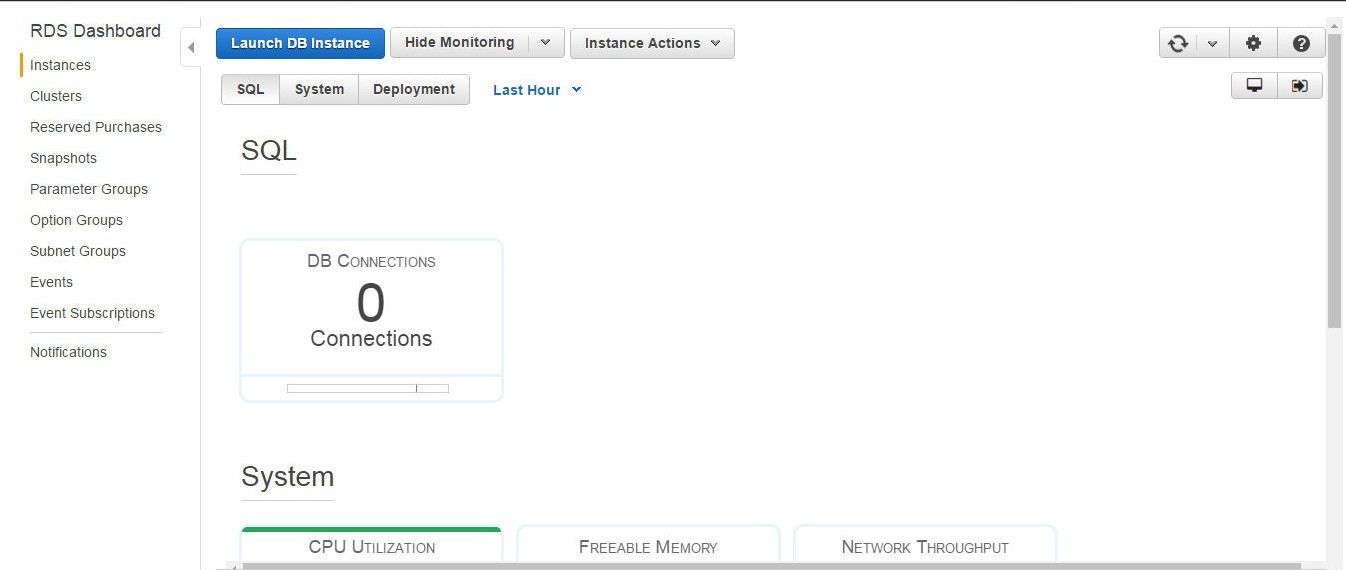Switch to the System tab
The height and width of the screenshot is (570, 1346).
click(319, 89)
